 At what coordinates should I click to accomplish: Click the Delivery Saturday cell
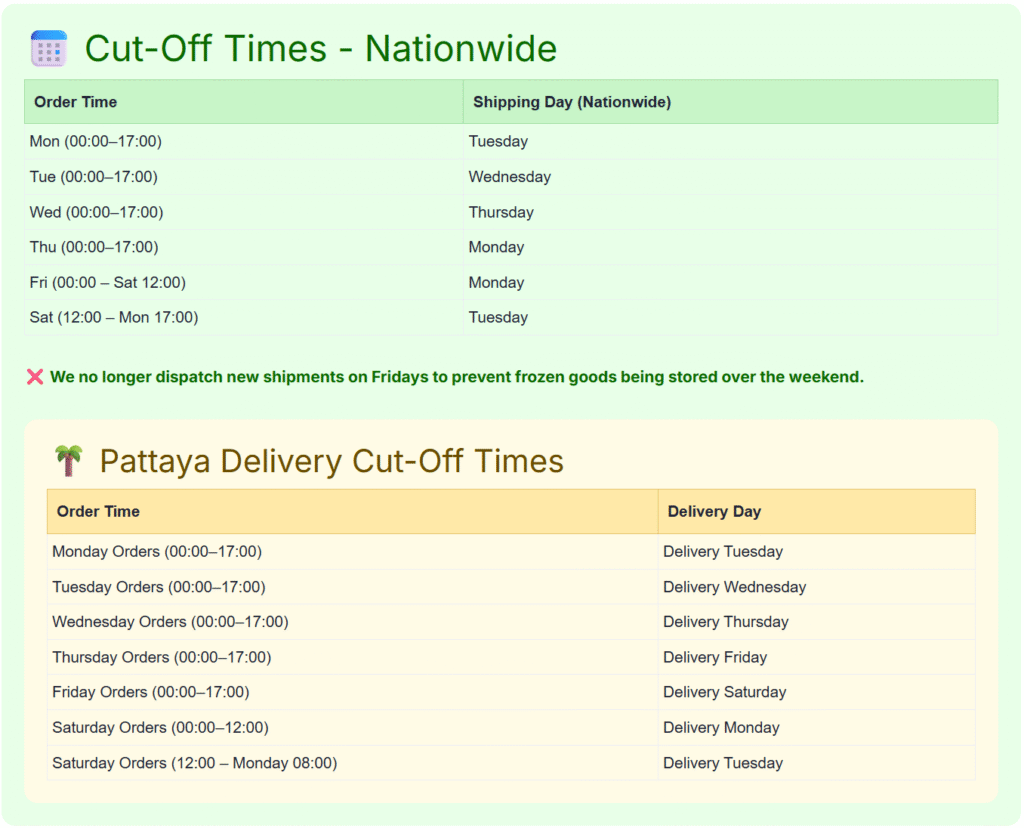coord(724,692)
